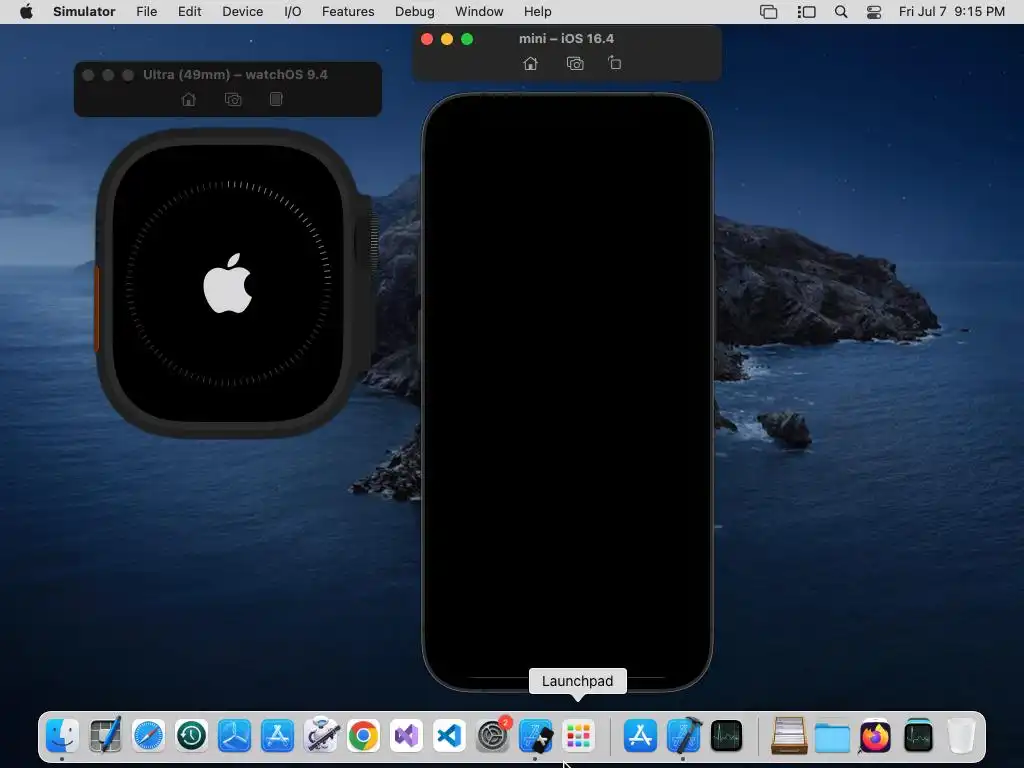Screen dimensions: 1024x768
Task: Open Time Machine from the Dock
Action: click(x=191, y=736)
